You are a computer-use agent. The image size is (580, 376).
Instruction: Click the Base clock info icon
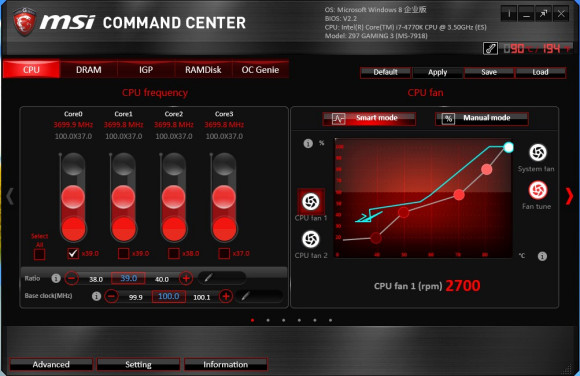coord(96,296)
